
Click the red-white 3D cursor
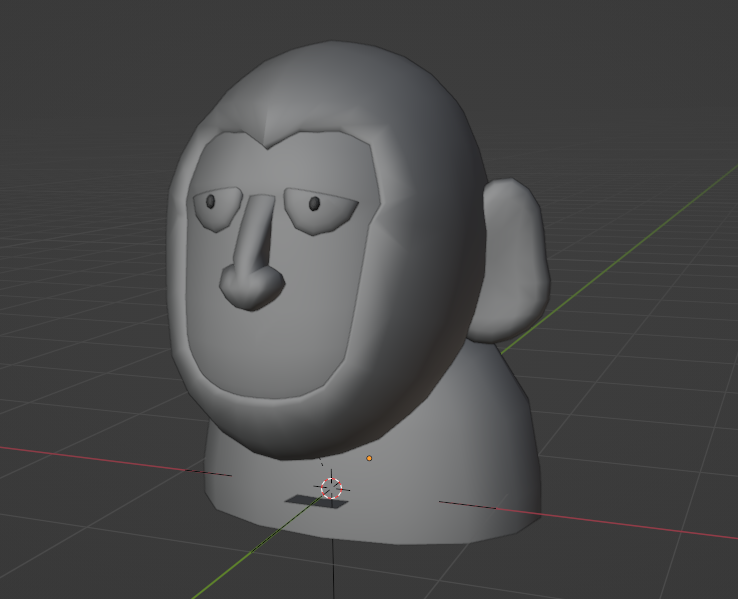pos(331,488)
